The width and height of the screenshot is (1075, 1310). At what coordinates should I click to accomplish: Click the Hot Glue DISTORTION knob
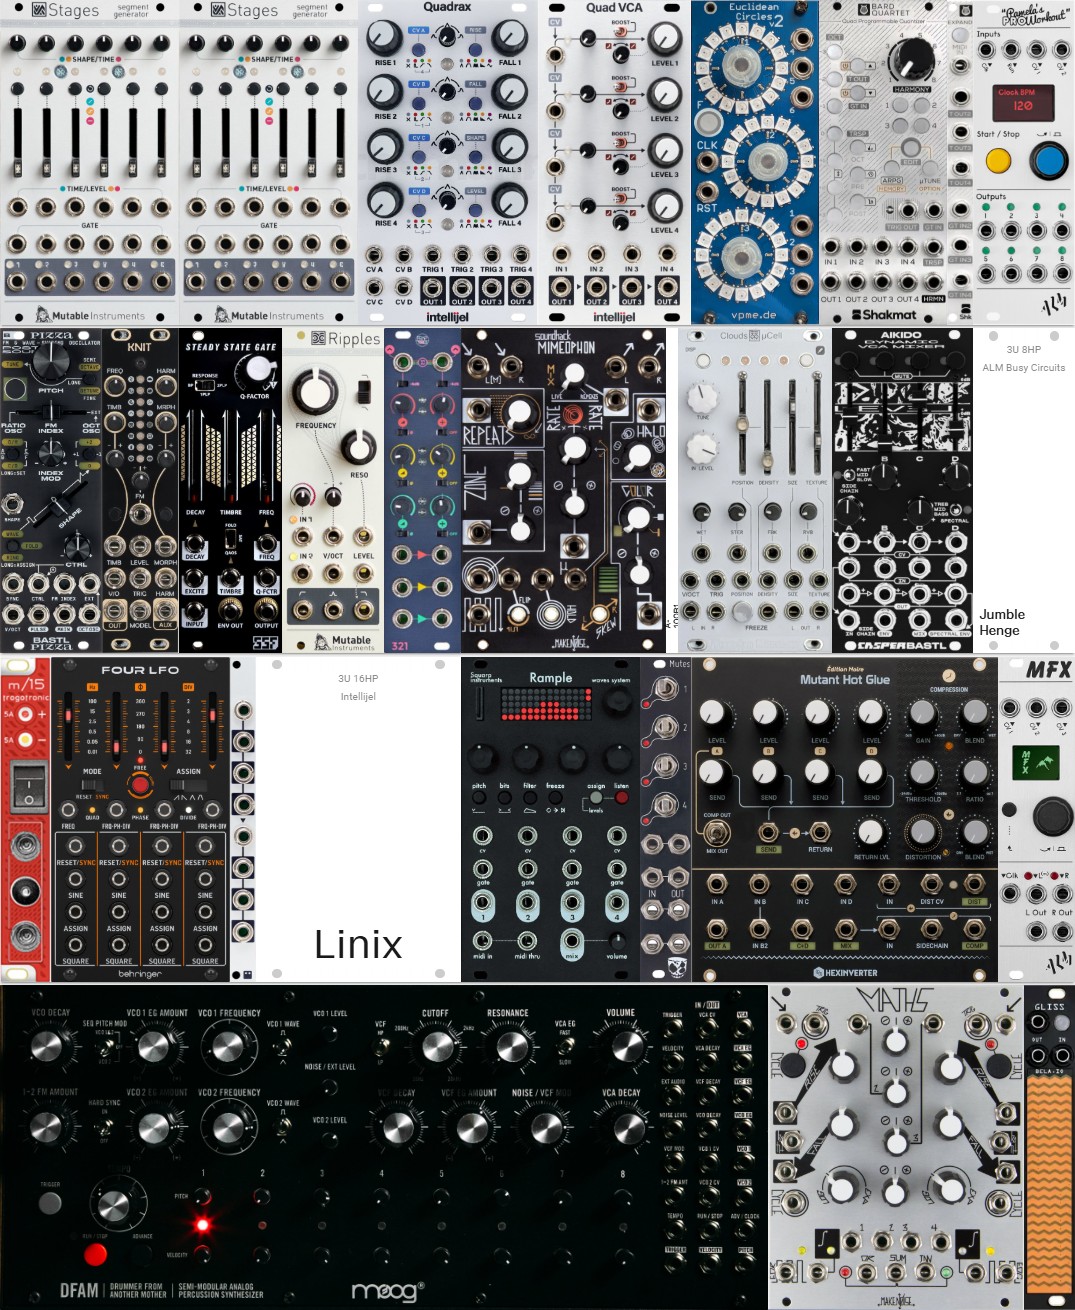tap(922, 832)
